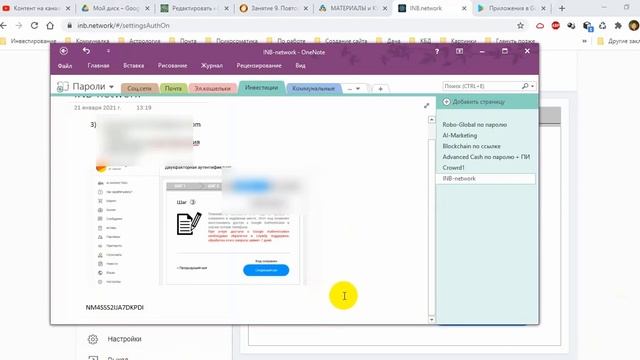Click the Chrome profile avatar
640x360 pixels.
click(x=634, y=25)
